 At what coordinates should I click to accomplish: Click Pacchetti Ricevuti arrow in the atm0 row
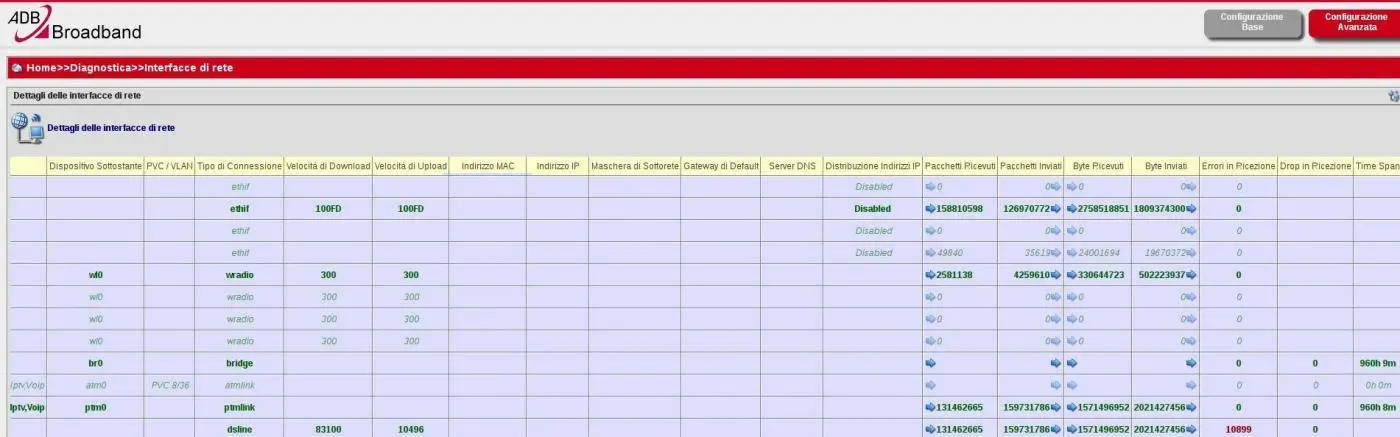pos(930,386)
